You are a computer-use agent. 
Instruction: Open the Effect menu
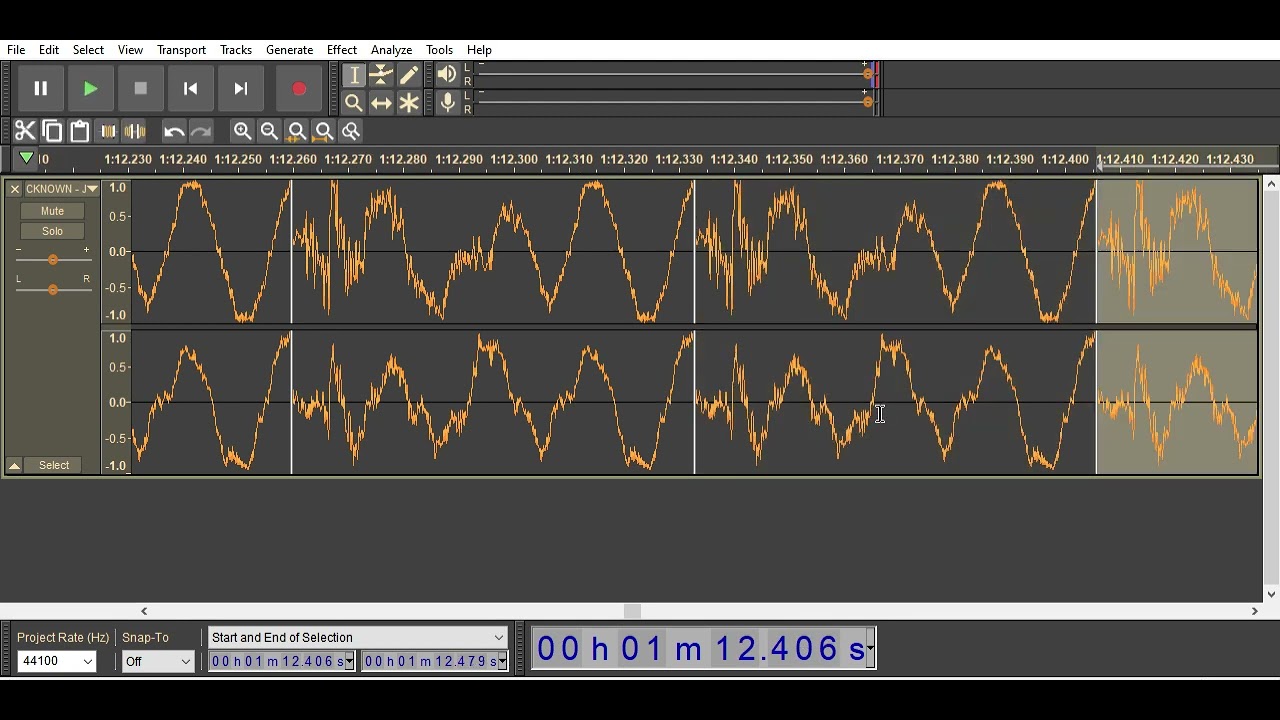click(x=341, y=50)
